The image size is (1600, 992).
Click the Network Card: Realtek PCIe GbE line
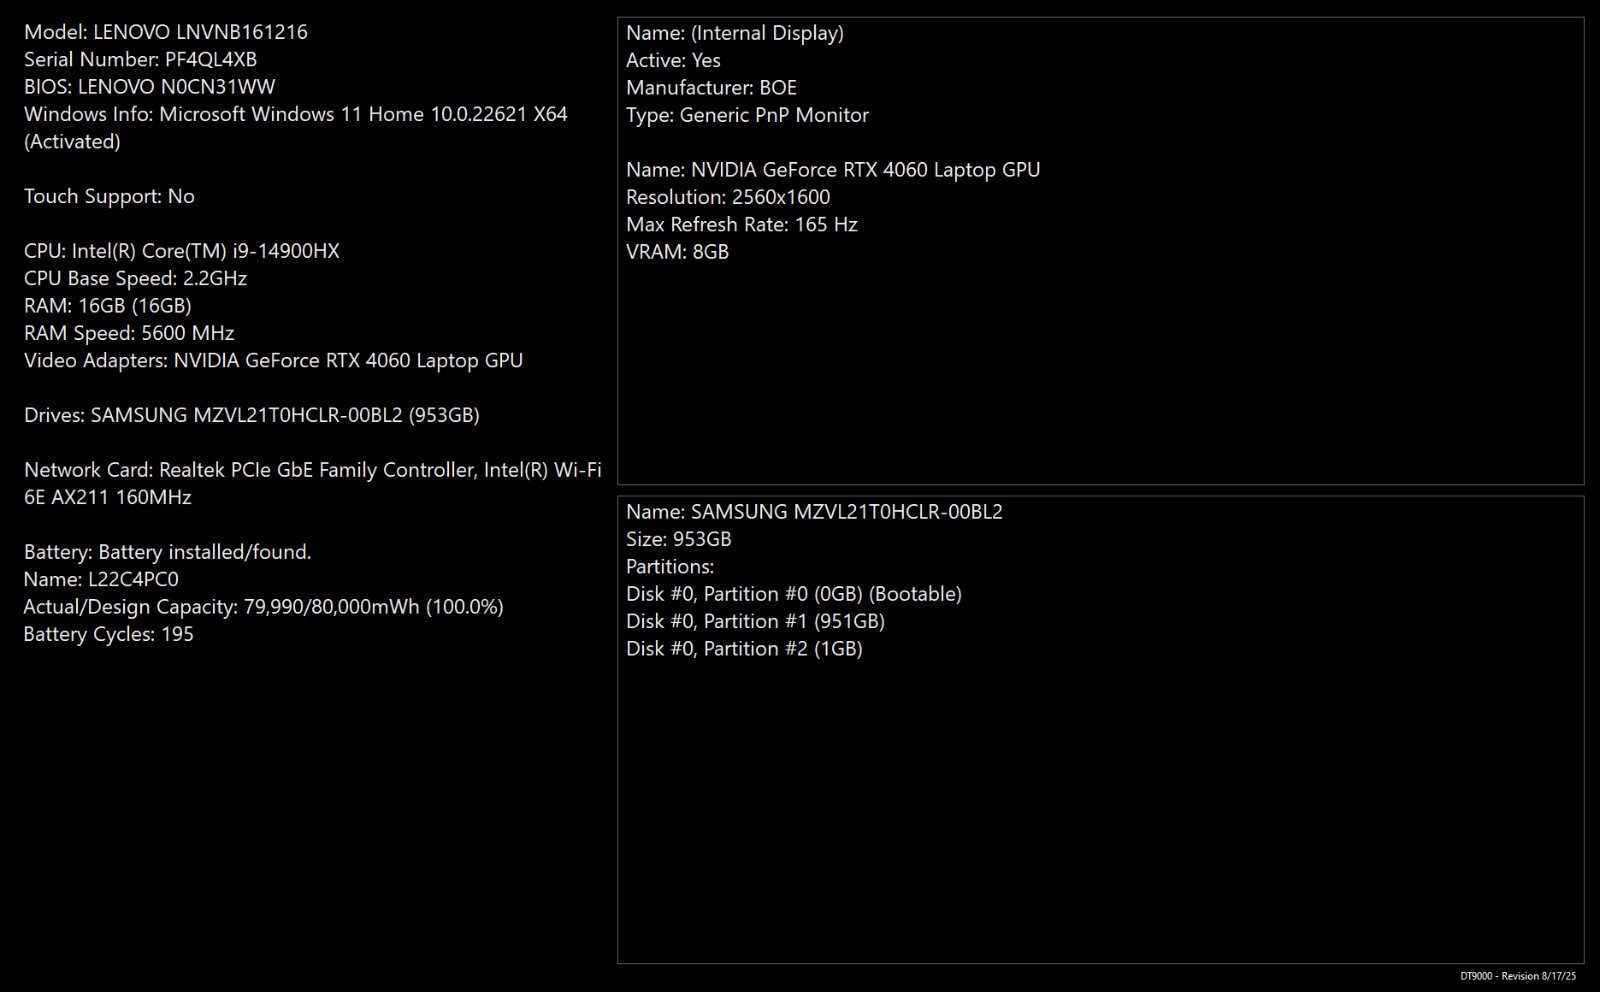313,470
